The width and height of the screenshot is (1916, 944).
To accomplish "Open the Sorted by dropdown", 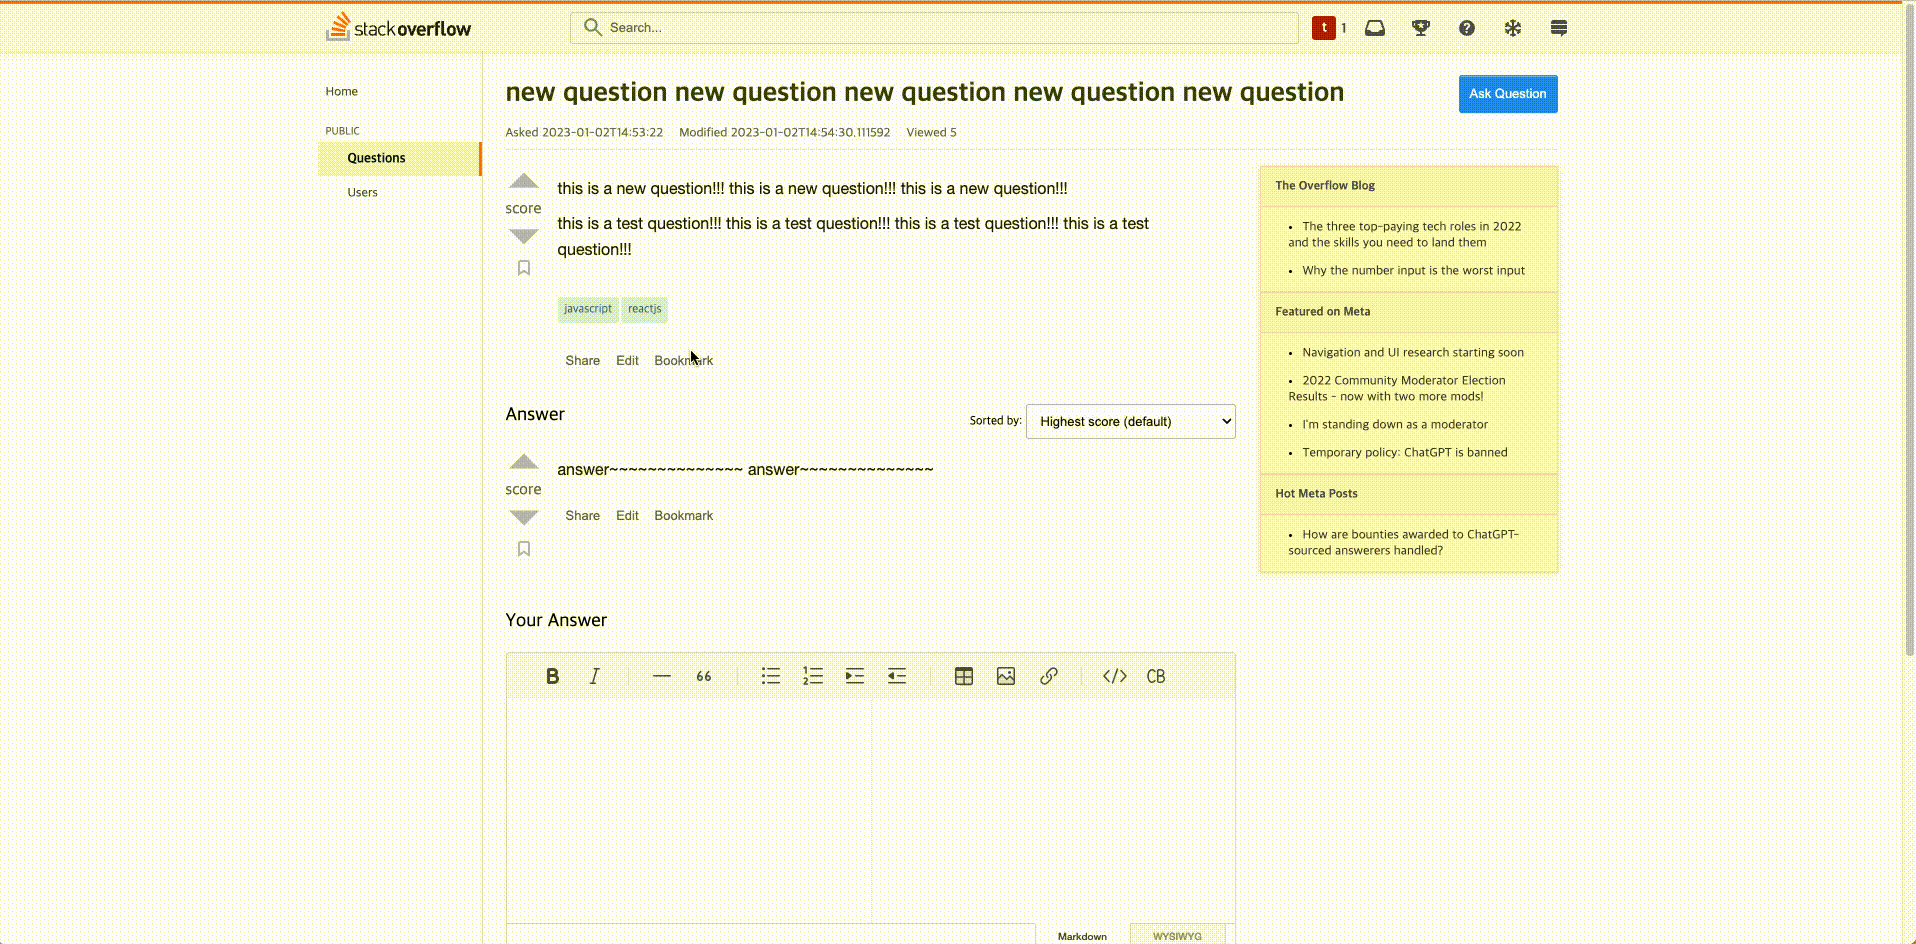I will pyautogui.click(x=1130, y=421).
